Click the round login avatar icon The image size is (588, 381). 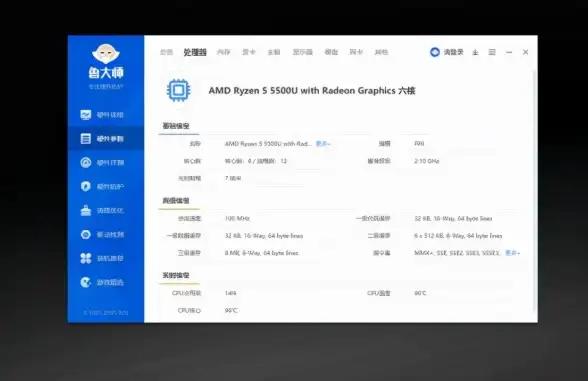tap(435, 52)
